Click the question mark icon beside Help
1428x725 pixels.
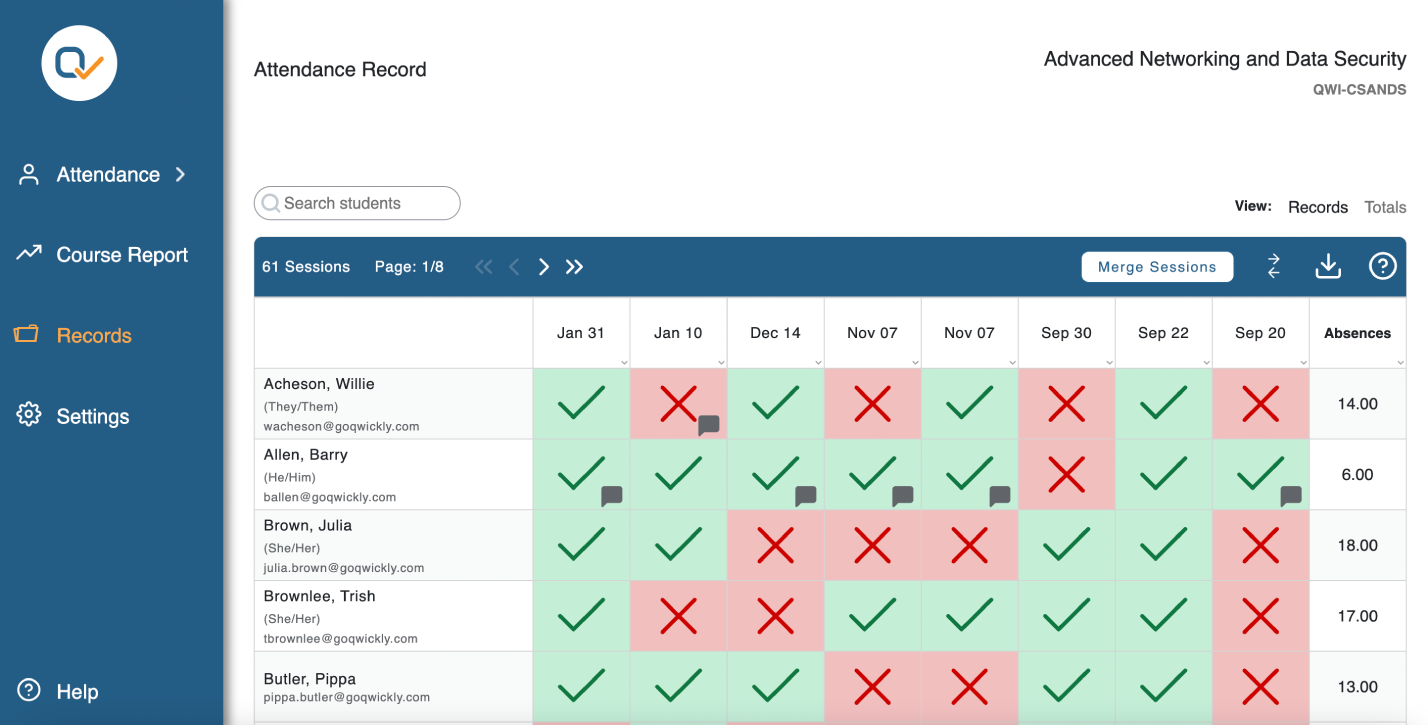tap(29, 690)
